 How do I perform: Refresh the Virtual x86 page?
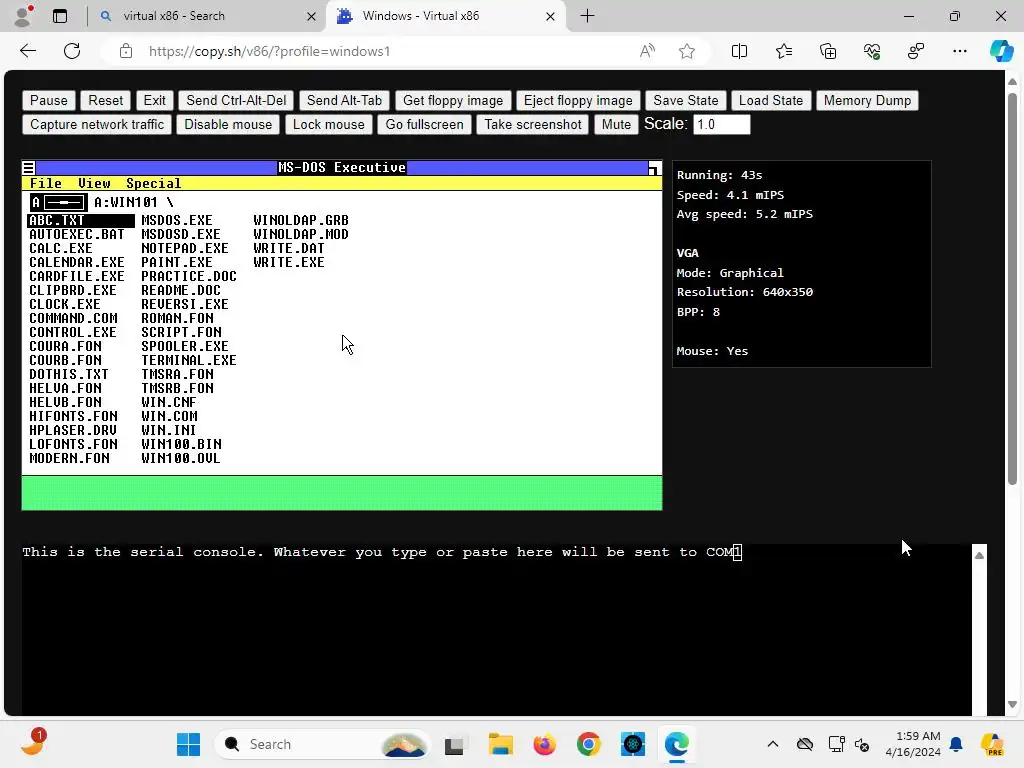pos(72,51)
